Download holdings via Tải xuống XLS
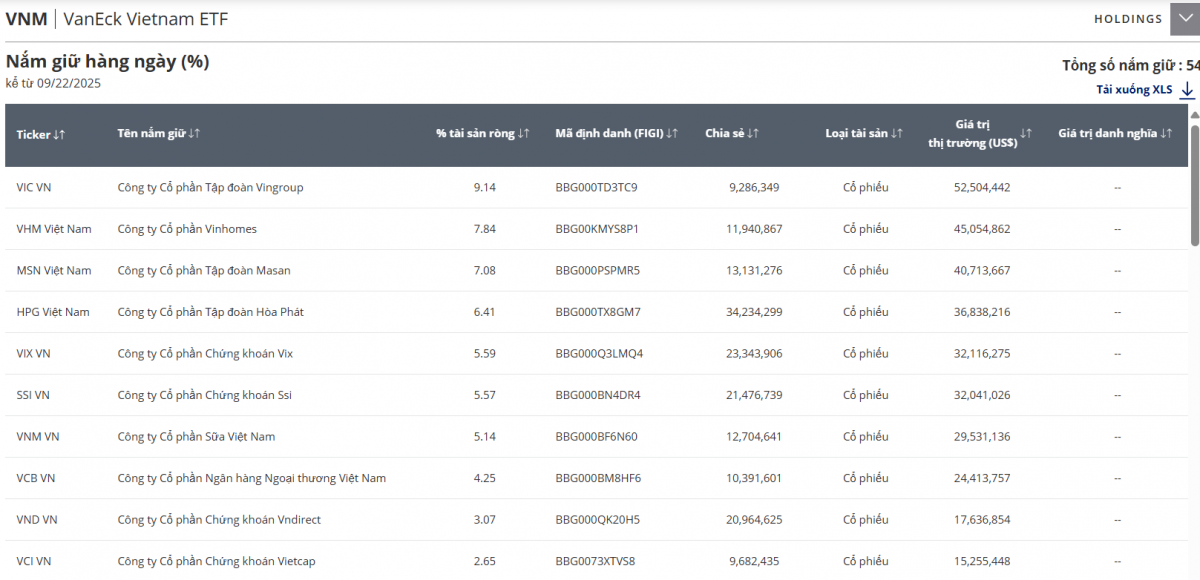The width and height of the screenshot is (1200, 580). coord(1134,90)
